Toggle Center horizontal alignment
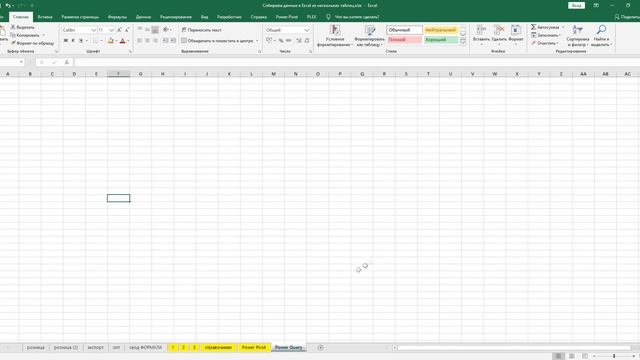This screenshot has width=640, height=360. pyautogui.click(x=147, y=40)
